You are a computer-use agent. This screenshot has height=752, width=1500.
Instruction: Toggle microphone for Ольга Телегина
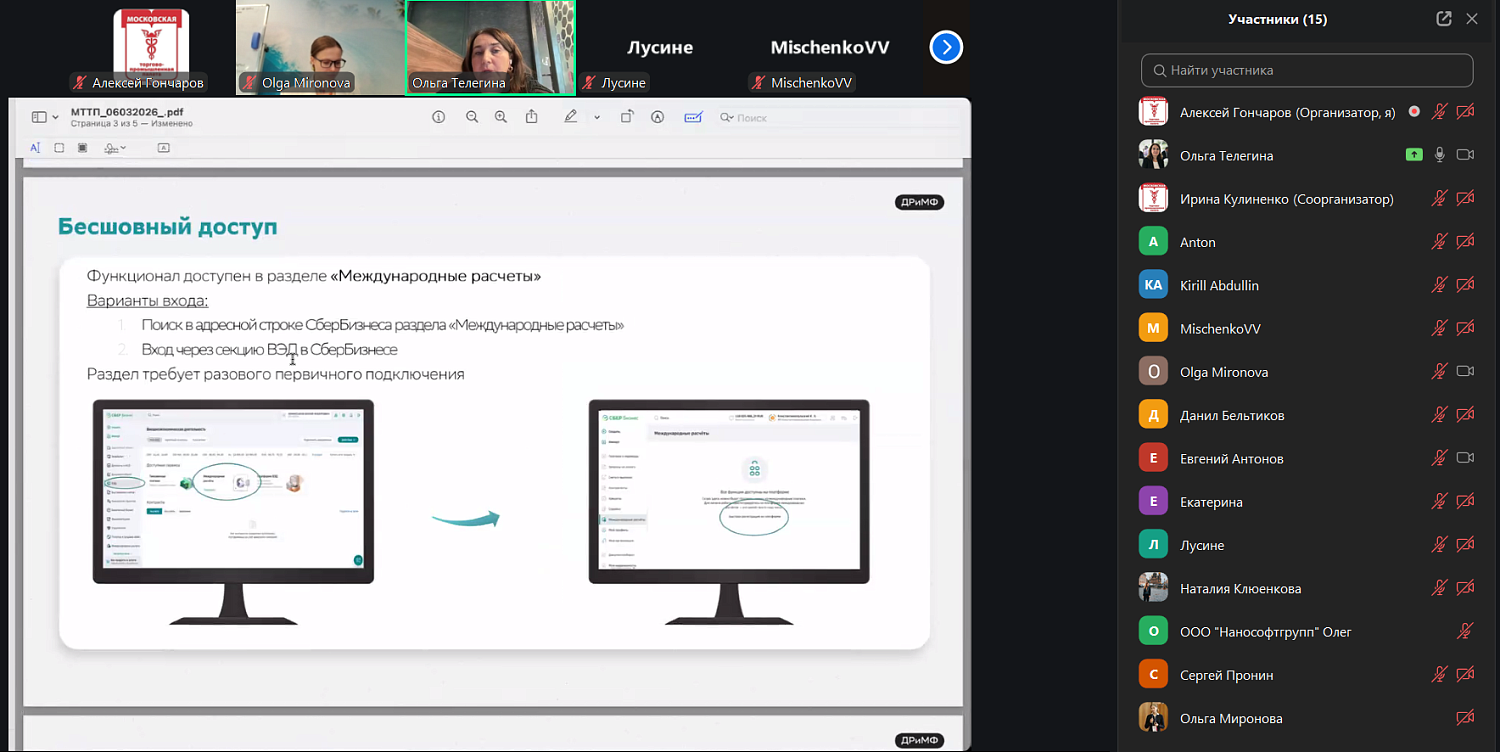coord(1440,155)
